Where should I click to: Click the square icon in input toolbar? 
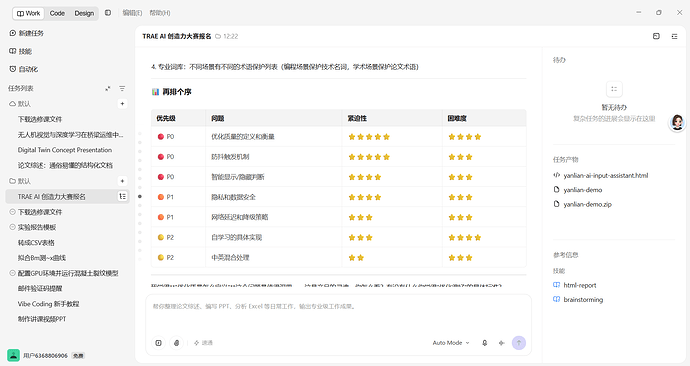(158, 343)
